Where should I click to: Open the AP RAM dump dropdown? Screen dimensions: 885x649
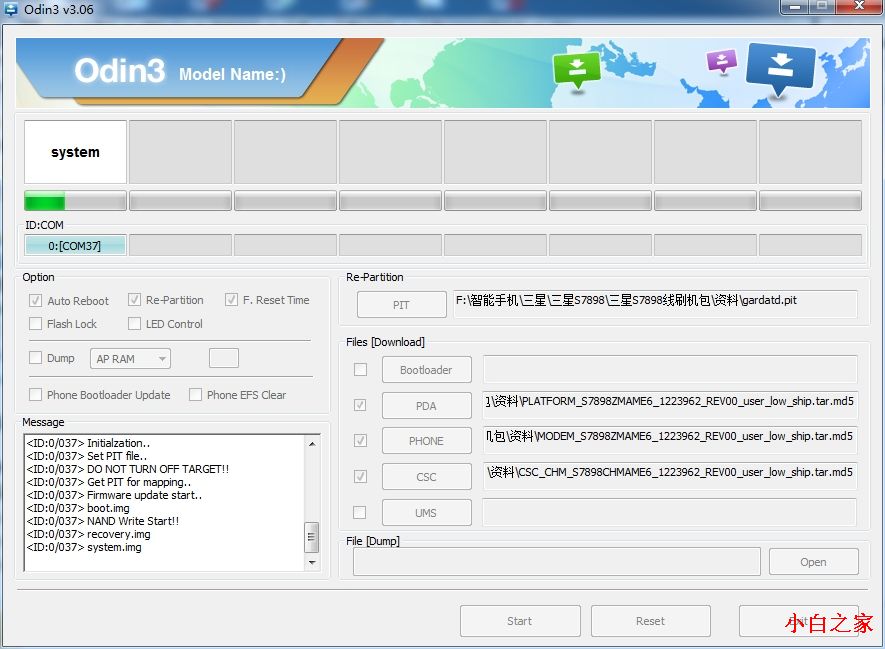coord(130,358)
